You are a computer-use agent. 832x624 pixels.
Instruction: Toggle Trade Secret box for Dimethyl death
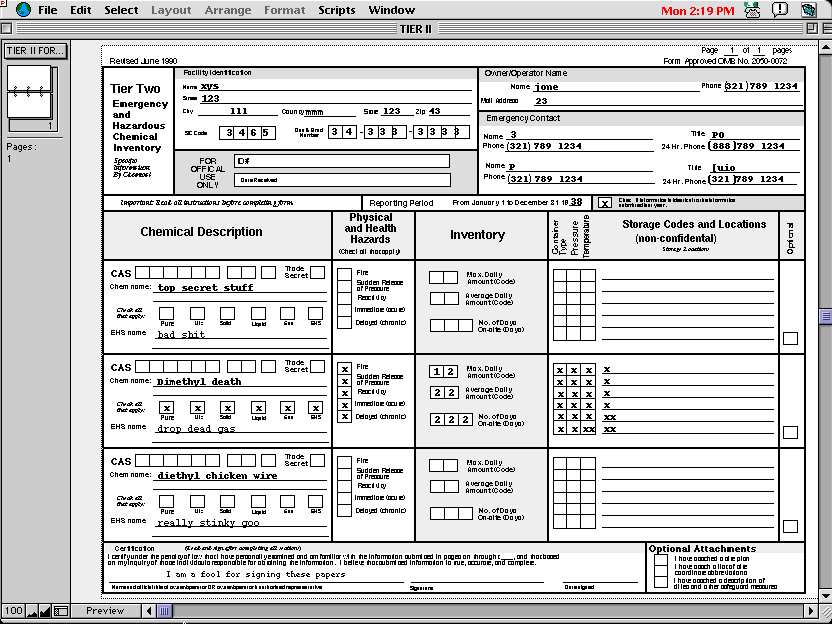point(317,366)
